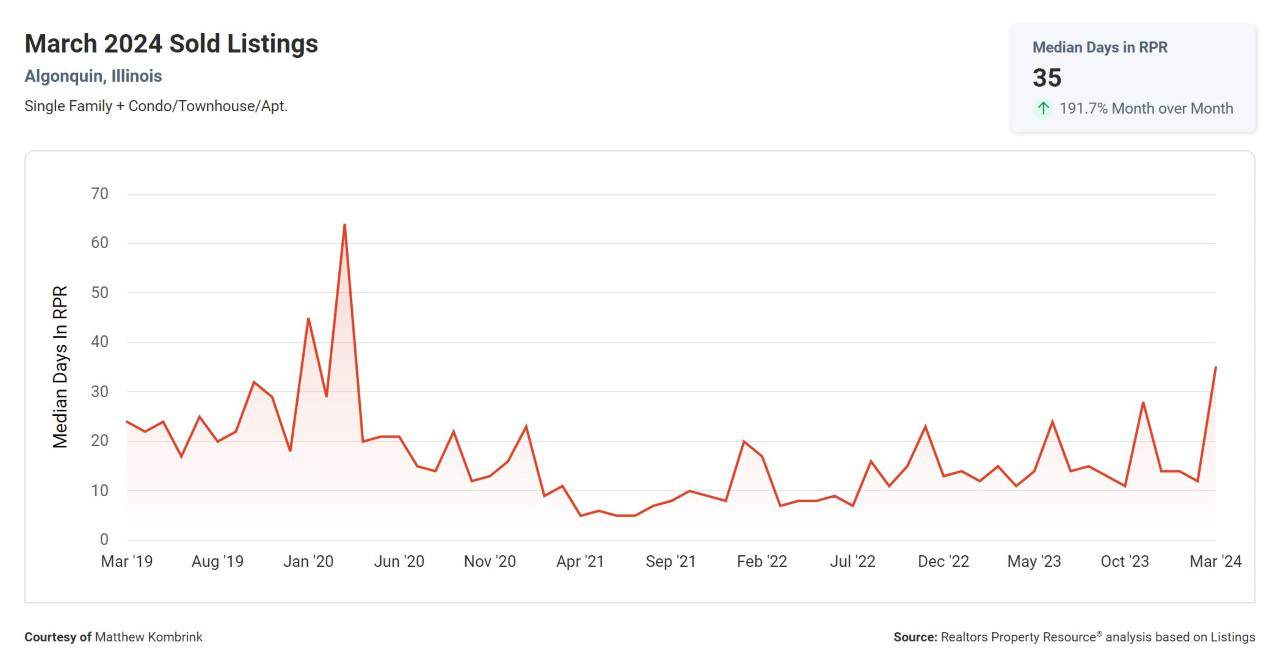Image resolution: width=1280 pixels, height=672 pixels.
Task: Open the Algonquin, Illinois location link
Action: pos(93,76)
